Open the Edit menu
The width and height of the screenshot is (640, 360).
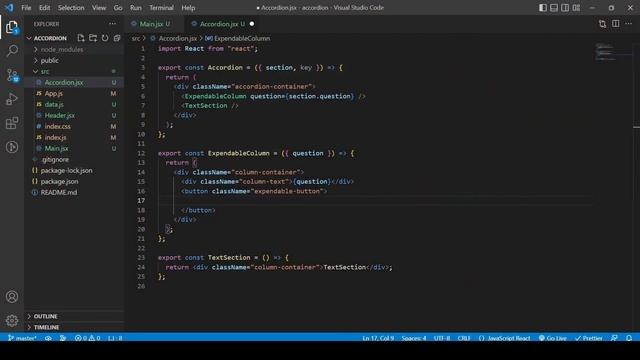[x=44, y=8]
